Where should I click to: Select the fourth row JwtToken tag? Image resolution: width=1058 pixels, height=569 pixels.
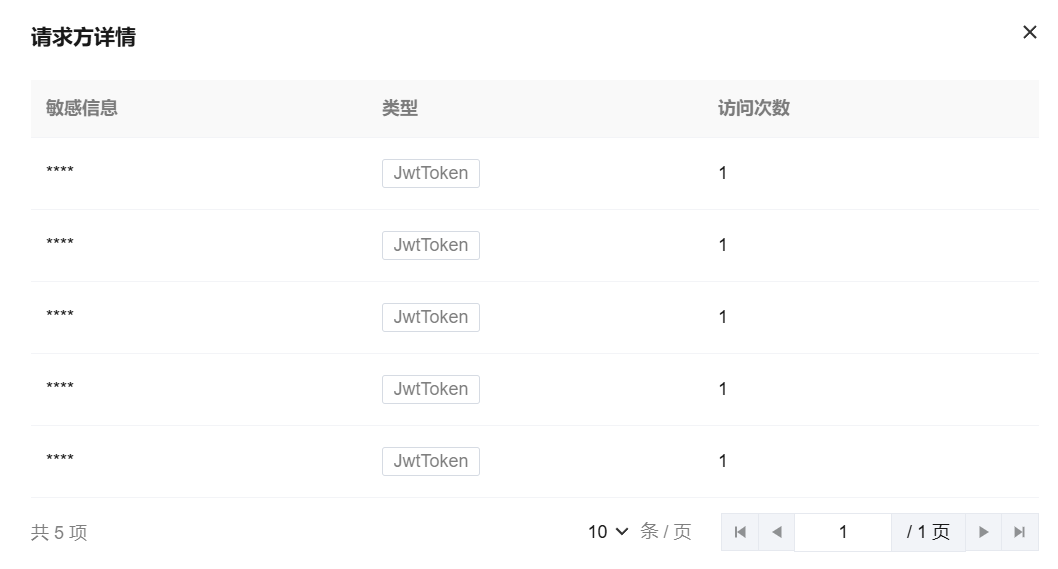pos(430,389)
